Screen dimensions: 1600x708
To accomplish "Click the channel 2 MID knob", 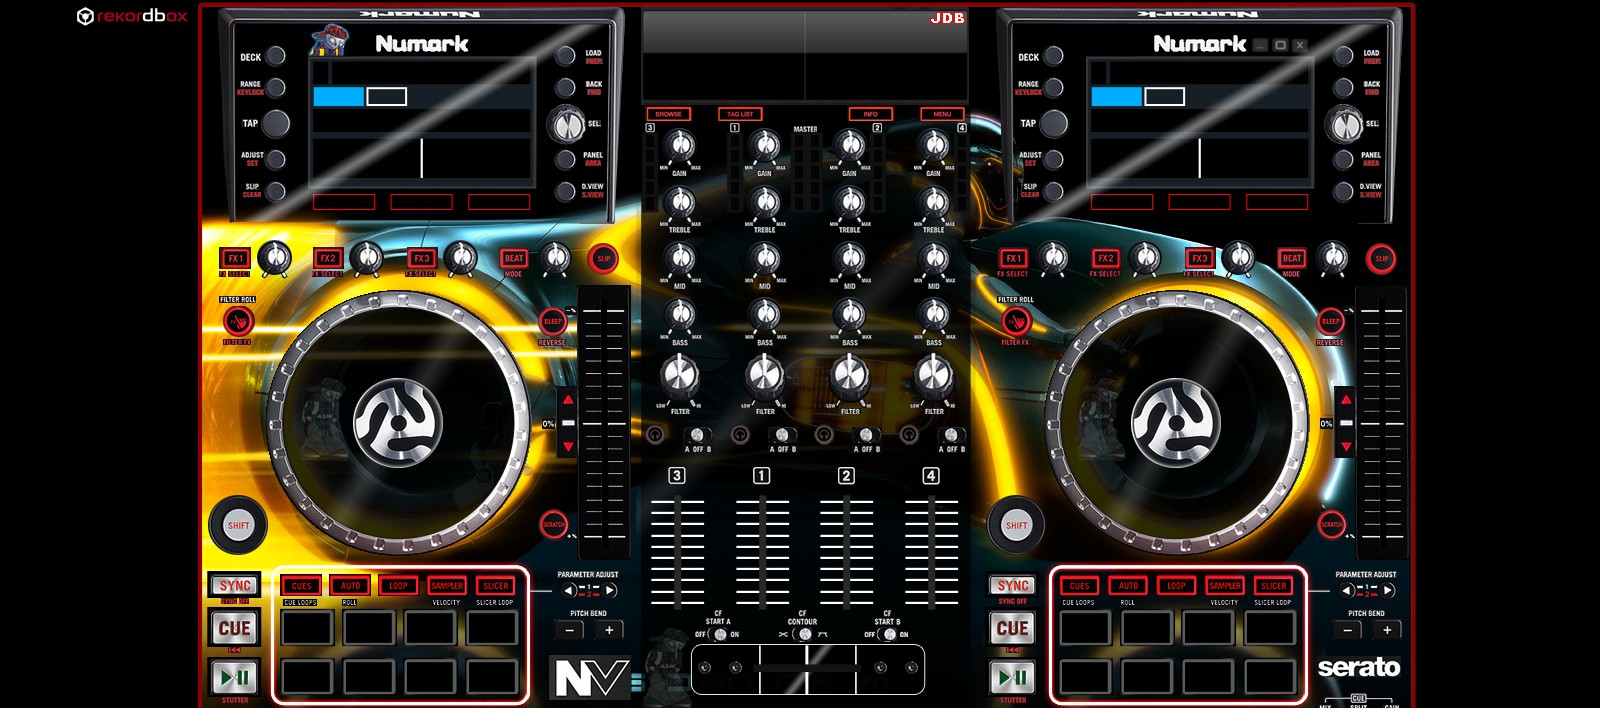I will (x=849, y=258).
